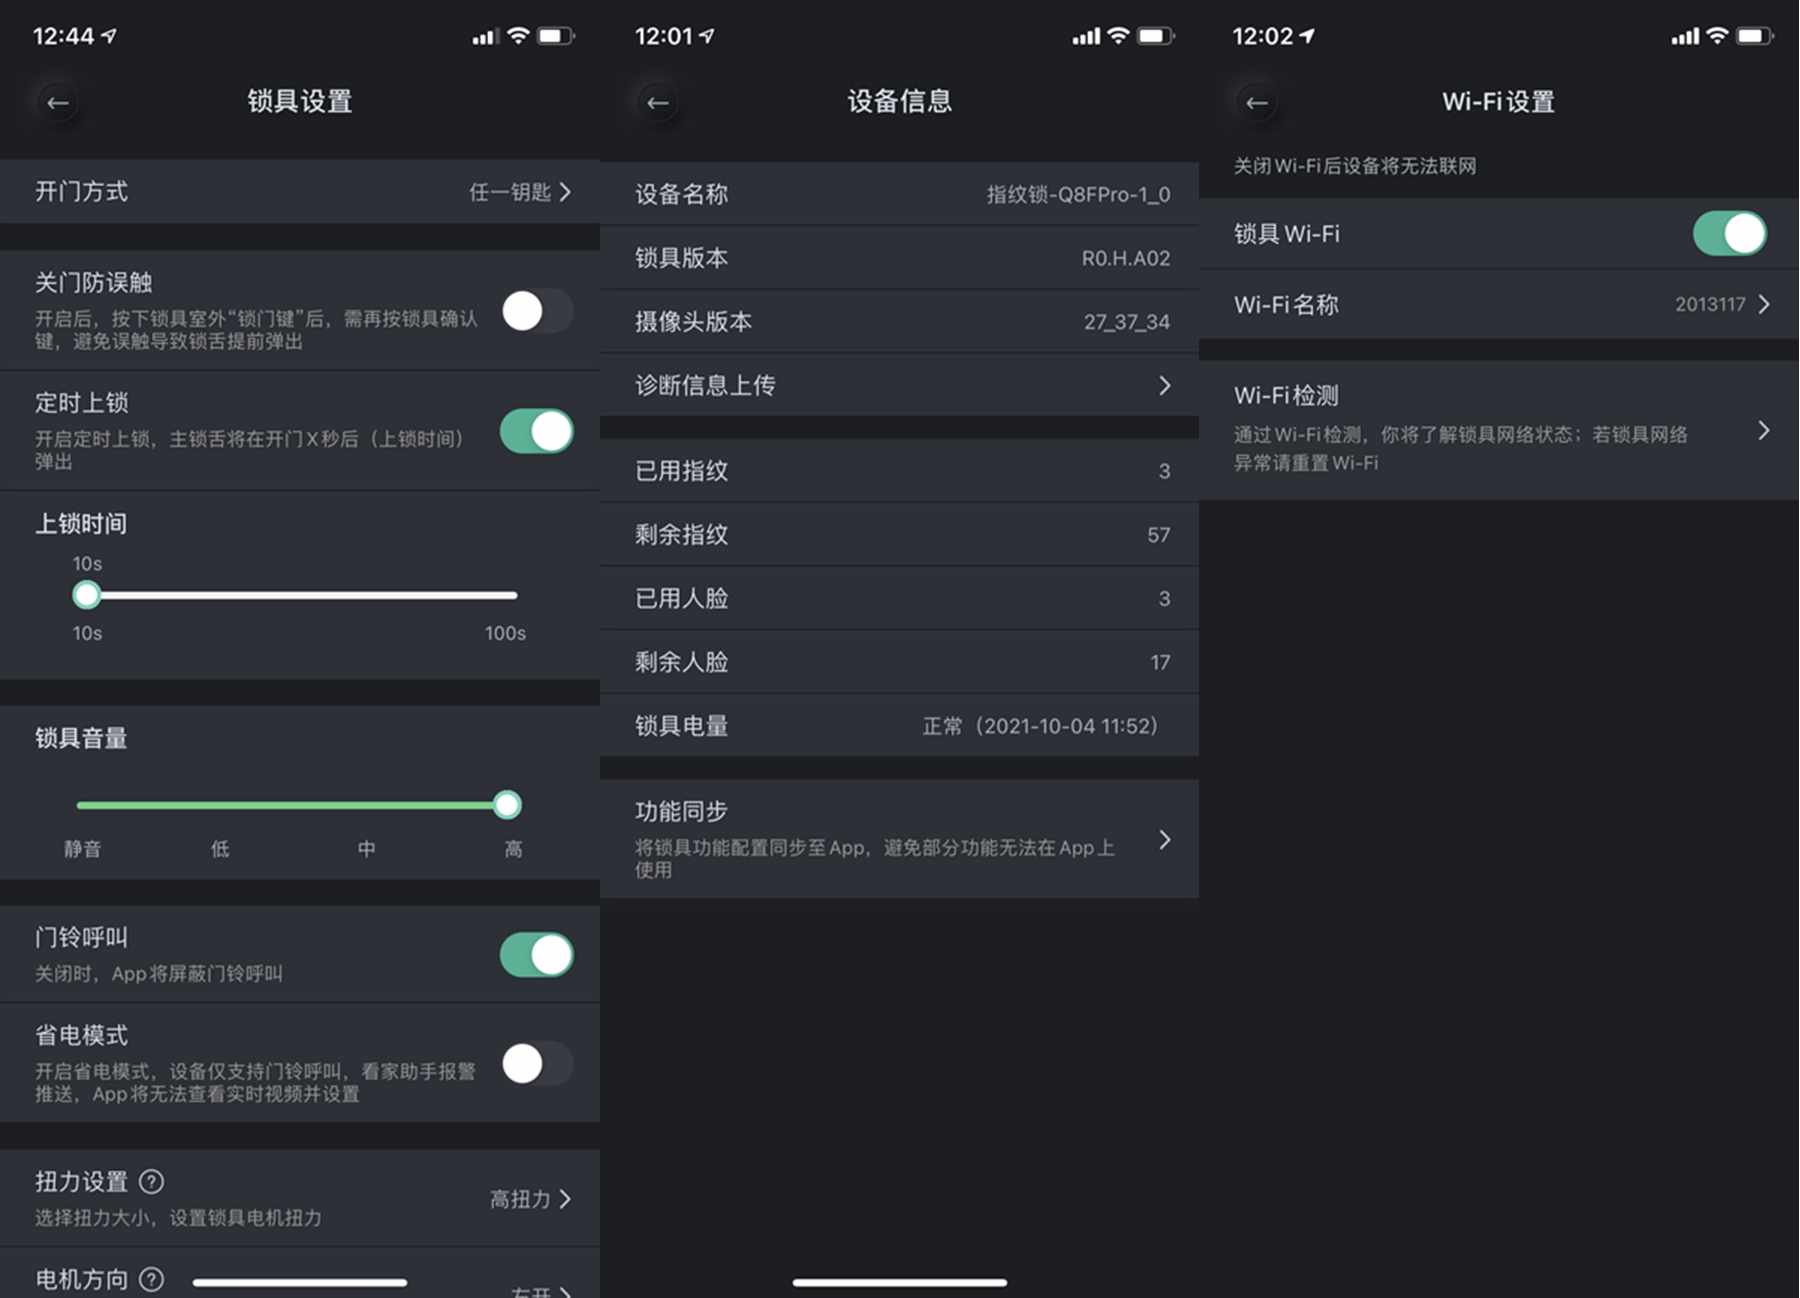Image resolution: width=1800 pixels, height=1298 pixels.
Task: Open 诊断信息上传 chevron row
Action: tap(899, 385)
